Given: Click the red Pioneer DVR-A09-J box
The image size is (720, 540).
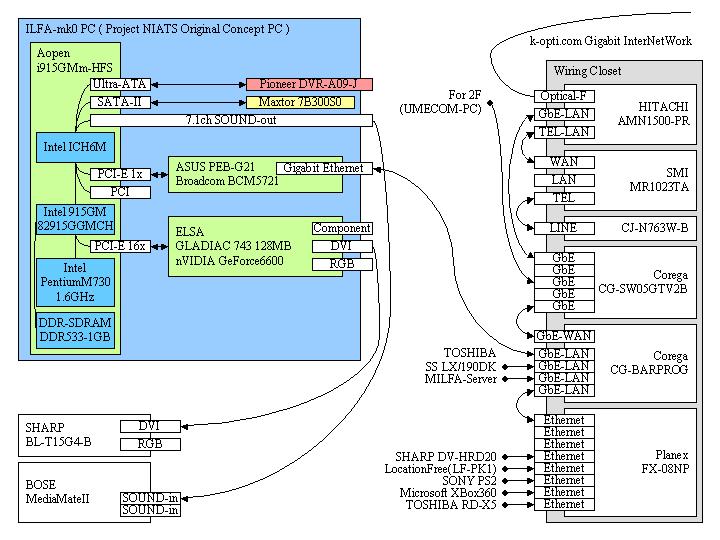Looking at the screenshot, I should click(x=308, y=84).
